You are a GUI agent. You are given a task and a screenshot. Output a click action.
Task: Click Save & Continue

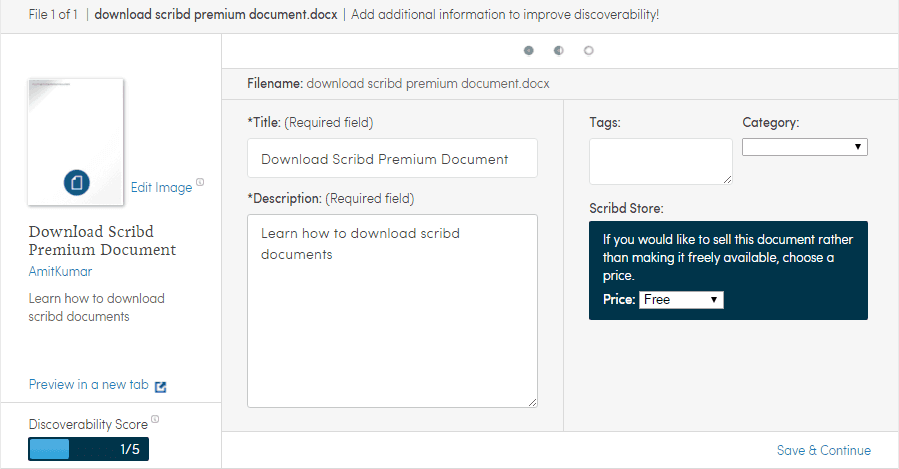click(x=823, y=450)
